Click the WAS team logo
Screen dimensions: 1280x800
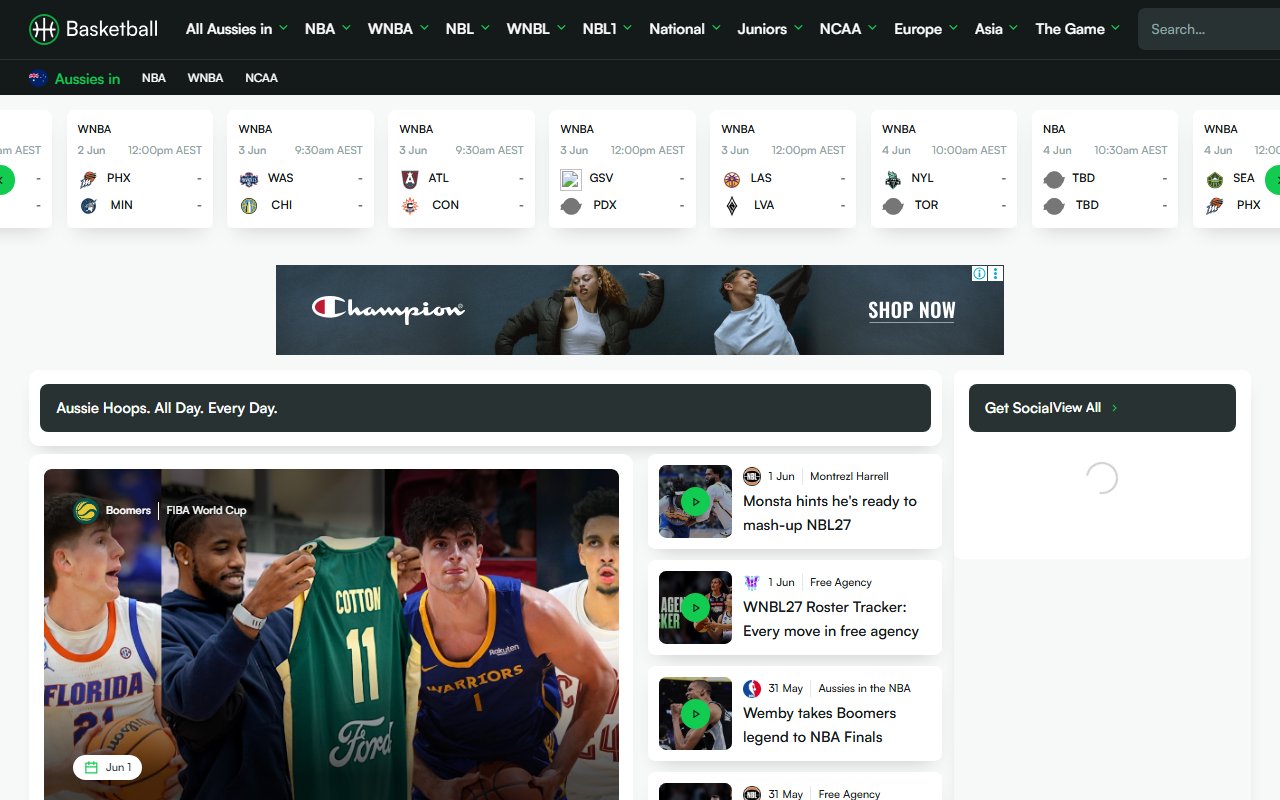[x=249, y=179]
